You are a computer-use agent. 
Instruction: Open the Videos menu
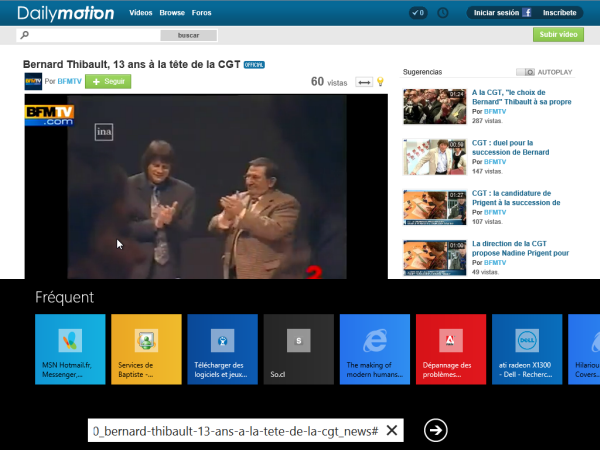click(x=140, y=13)
